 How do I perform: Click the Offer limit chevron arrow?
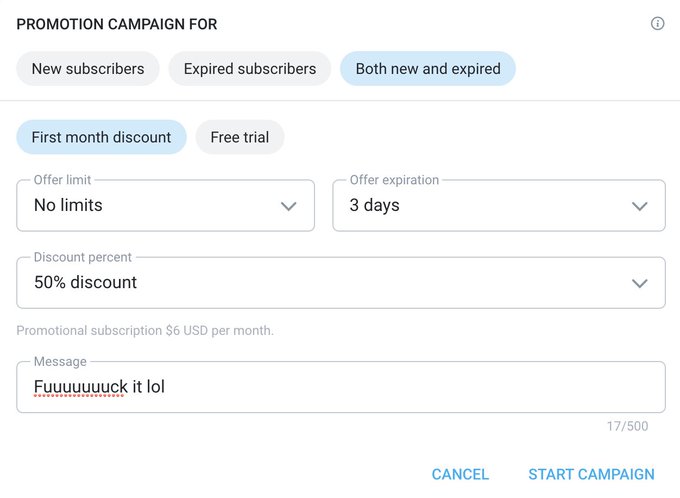[288, 206]
